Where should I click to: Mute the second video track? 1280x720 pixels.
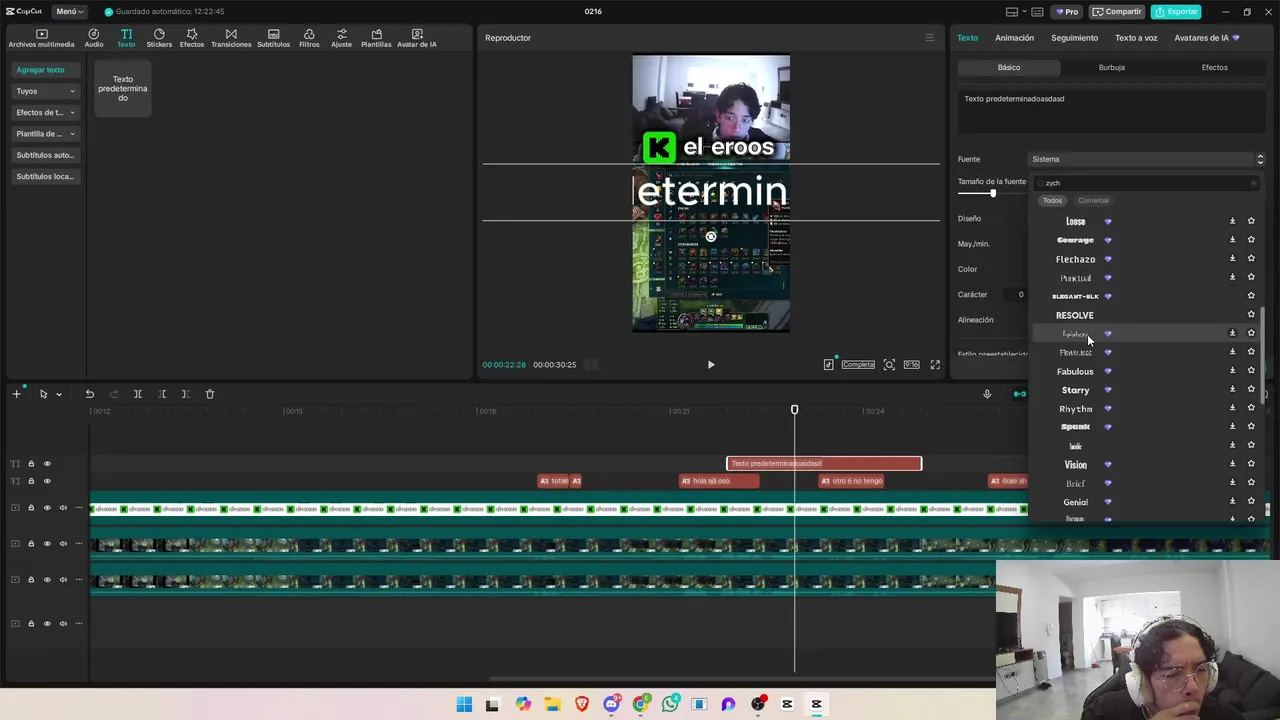63,544
